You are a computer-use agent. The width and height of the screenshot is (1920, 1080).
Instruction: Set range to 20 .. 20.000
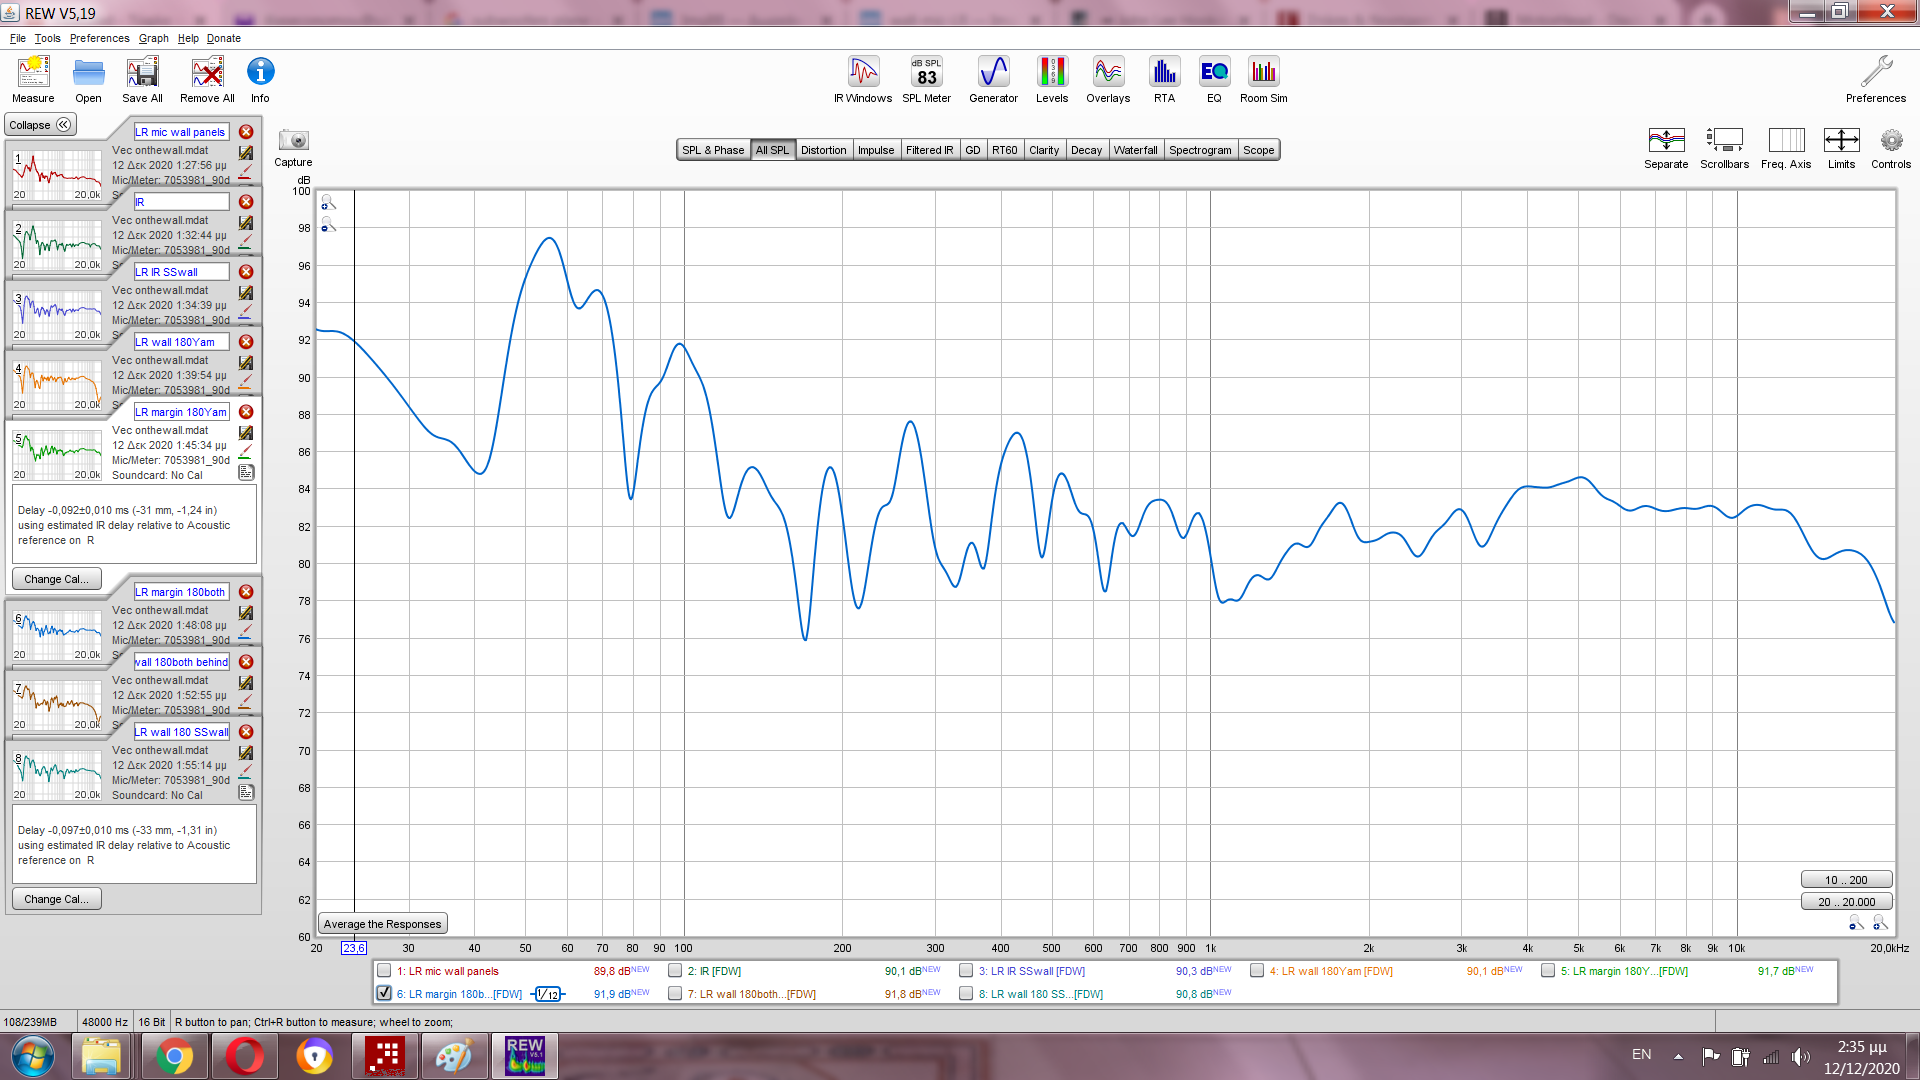[x=1846, y=902]
